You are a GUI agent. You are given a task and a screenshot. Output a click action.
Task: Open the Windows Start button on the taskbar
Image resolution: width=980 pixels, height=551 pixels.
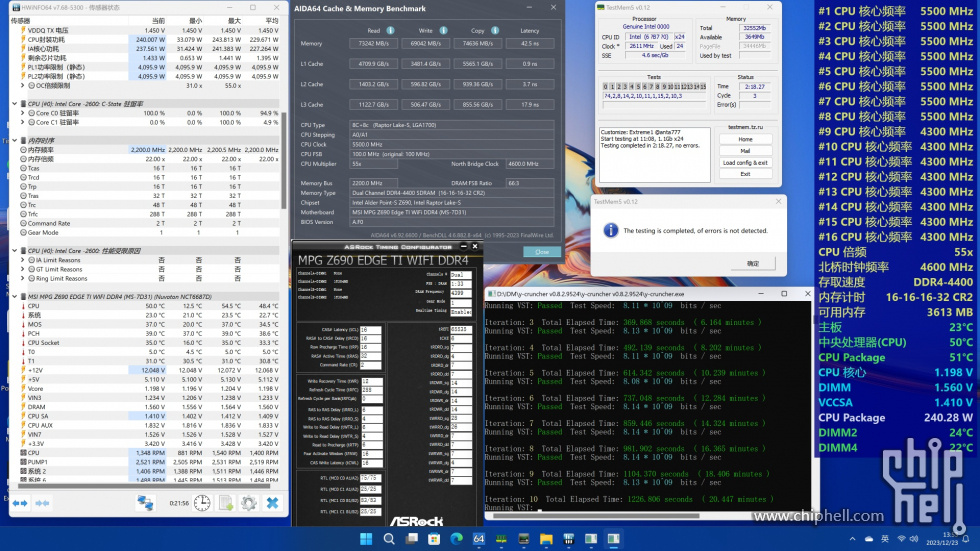[x=366, y=539]
